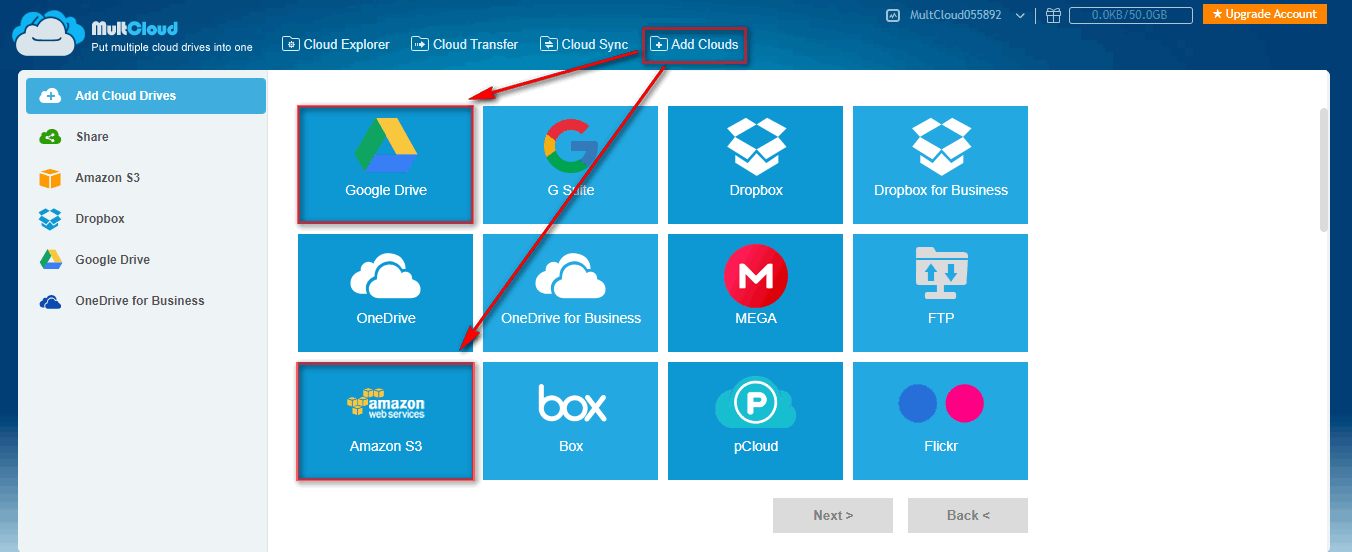Select the FTP cloud tile
Viewport: 1352px width, 552px height.
[x=940, y=293]
